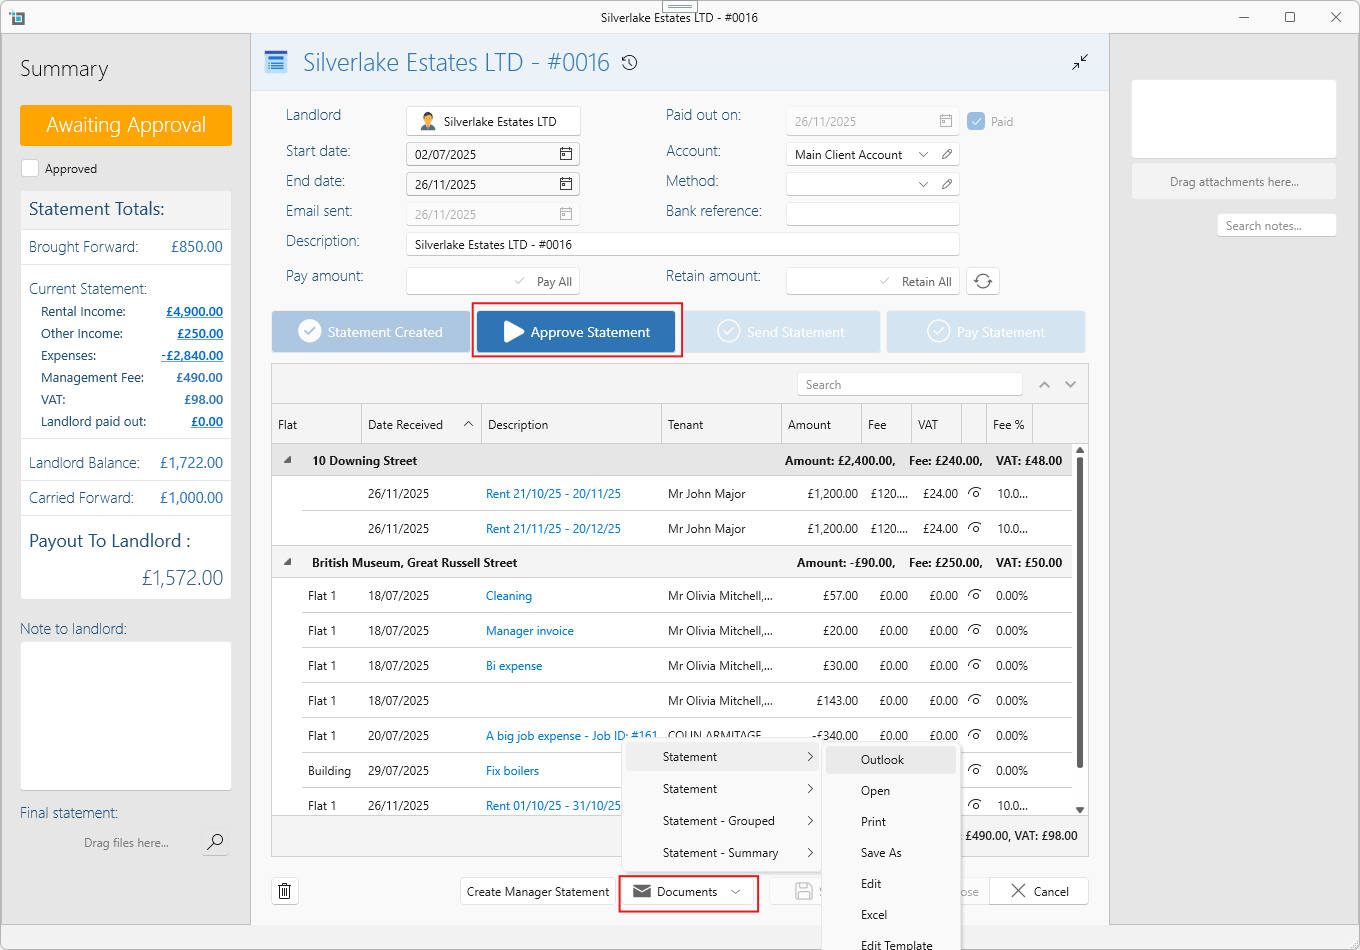Open the Start date calendar picker

click(566, 155)
